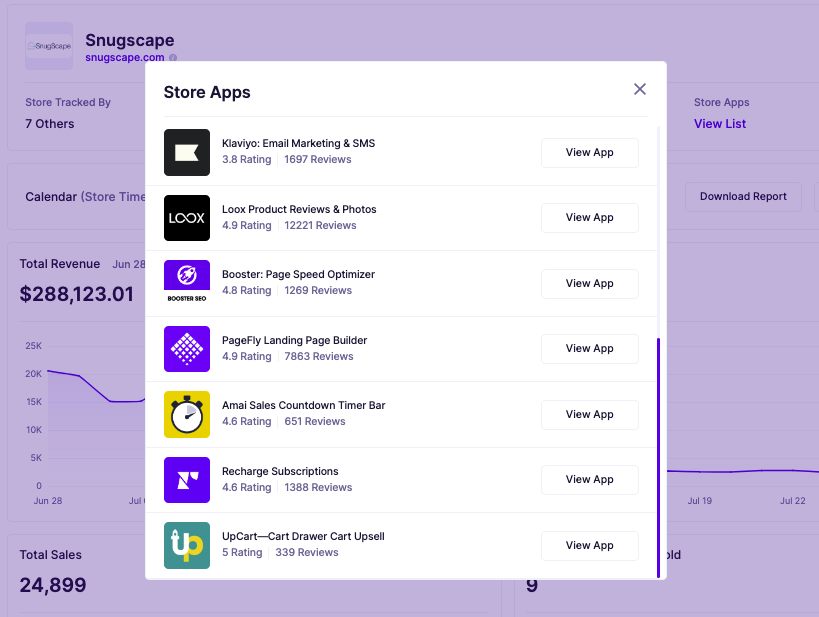
Task: Click the PageFly Landing Page Builder icon
Action: pyautogui.click(x=185, y=348)
